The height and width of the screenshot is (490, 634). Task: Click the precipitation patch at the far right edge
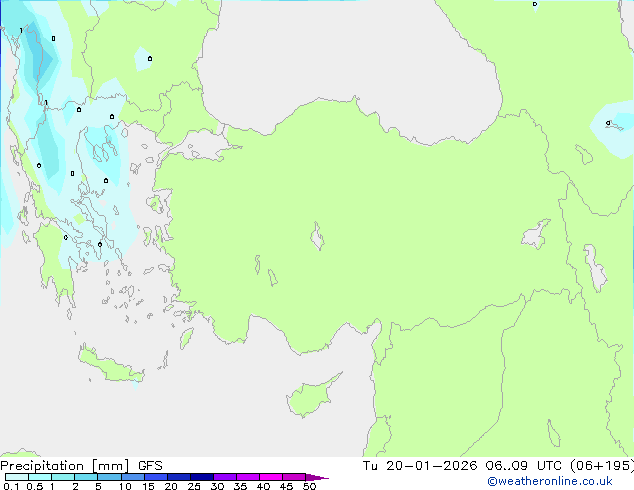pos(614,128)
